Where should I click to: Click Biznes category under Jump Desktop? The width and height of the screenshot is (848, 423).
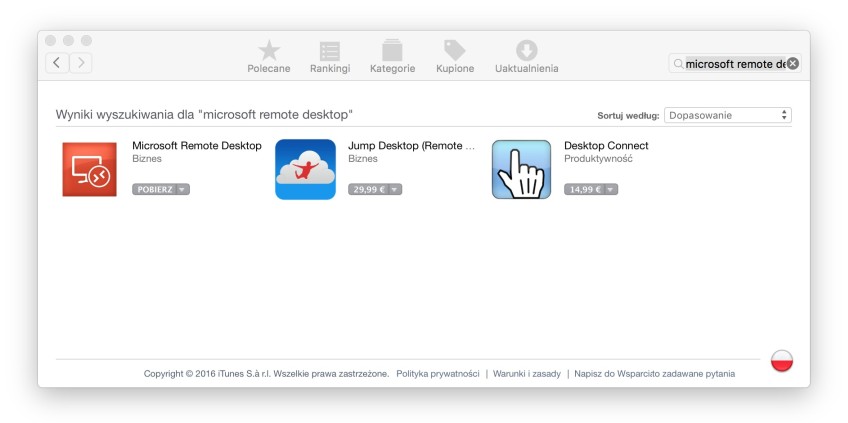pyautogui.click(x=363, y=159)
